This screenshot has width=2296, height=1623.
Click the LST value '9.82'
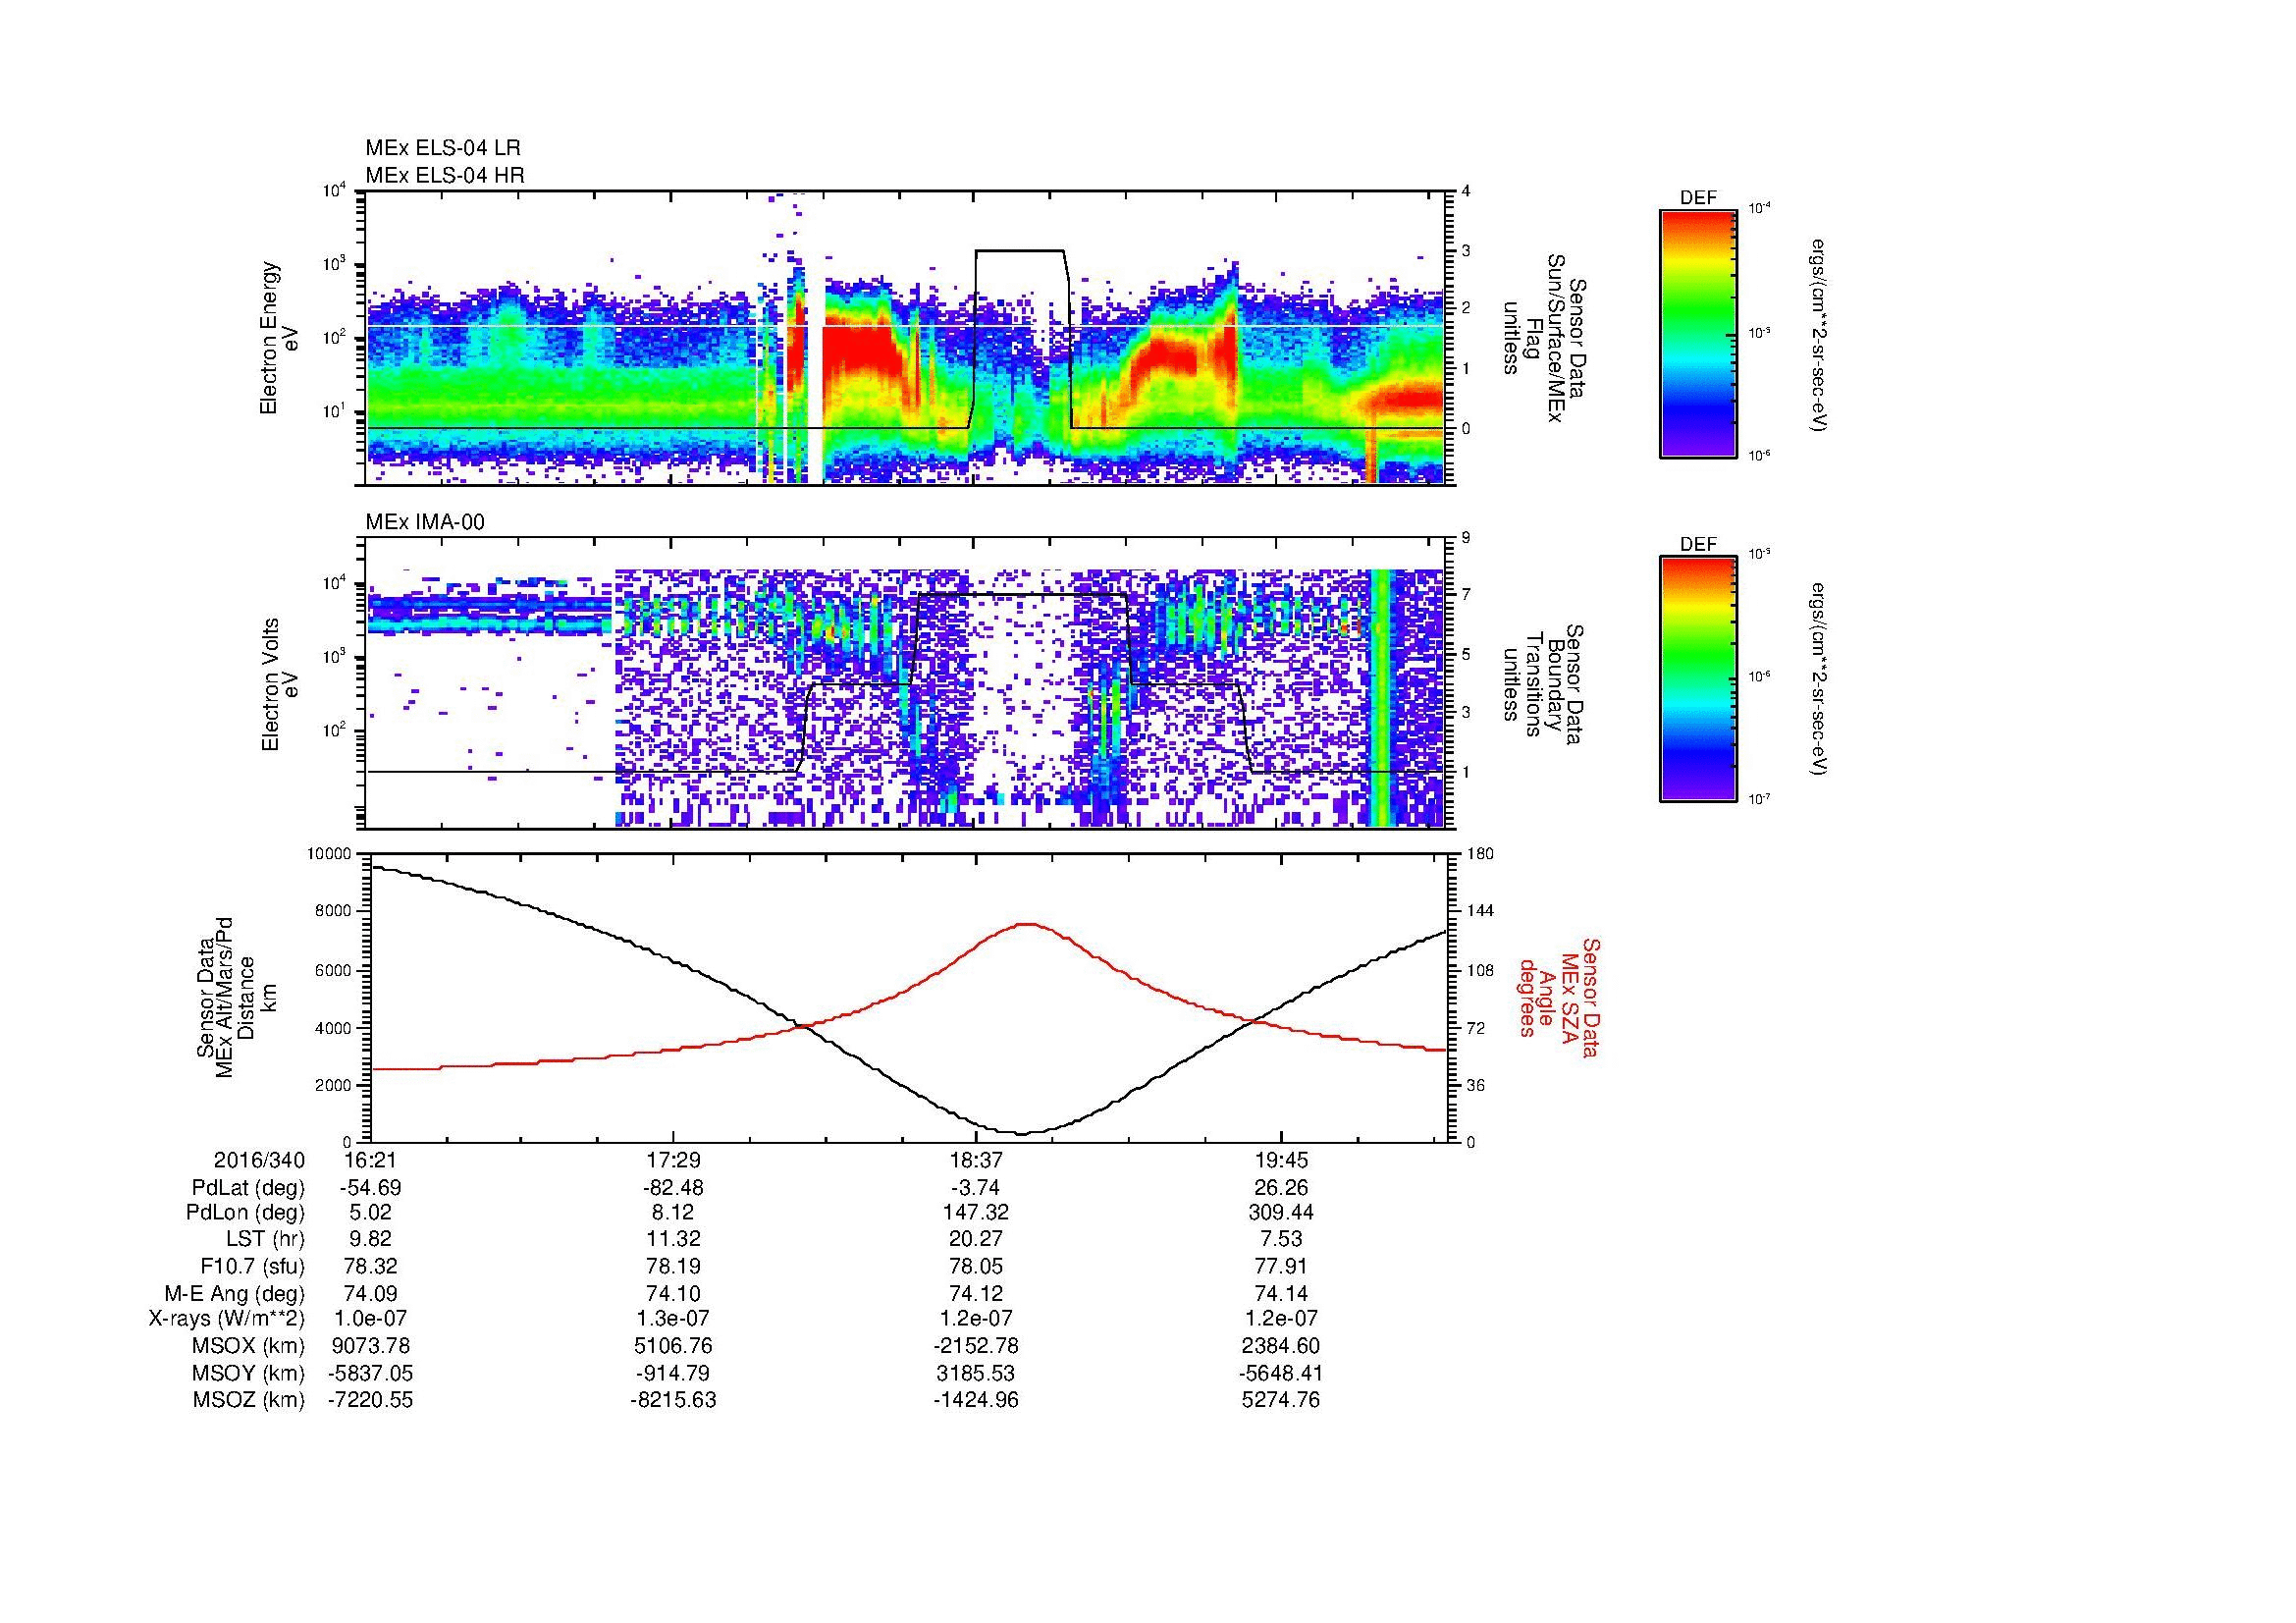point(370,1240)
